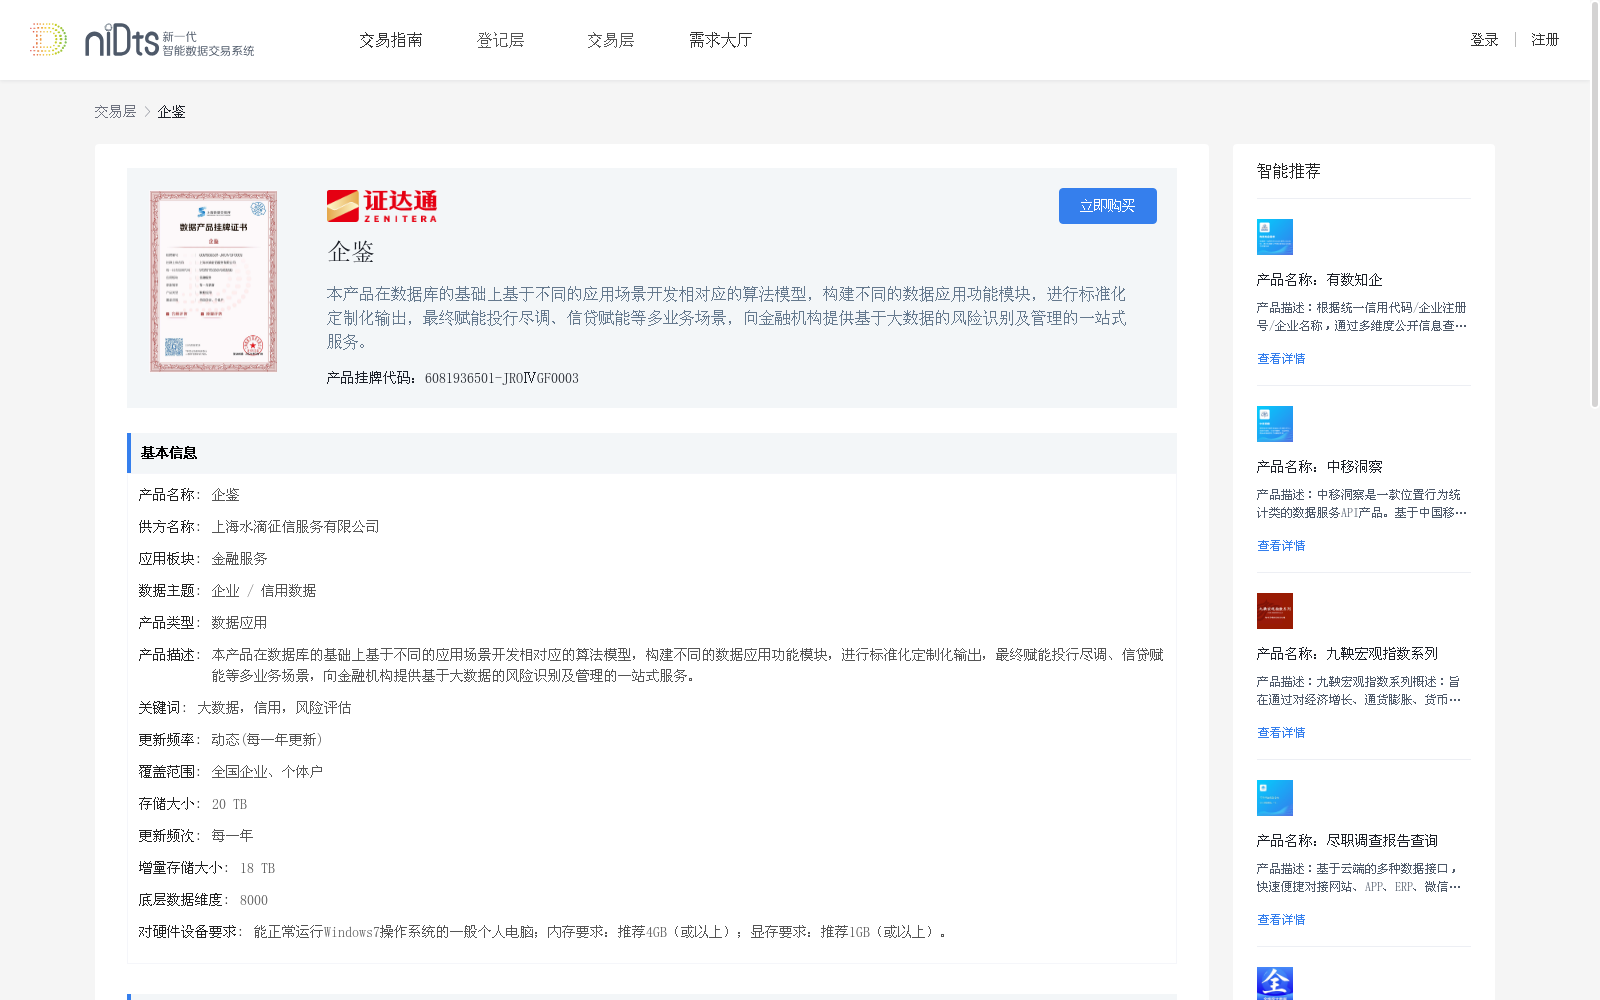Image resolution: width=1600 pixels, height=1000 pixels.
Task: Click the large 企鉴 product title
Action: pos(351,252)
